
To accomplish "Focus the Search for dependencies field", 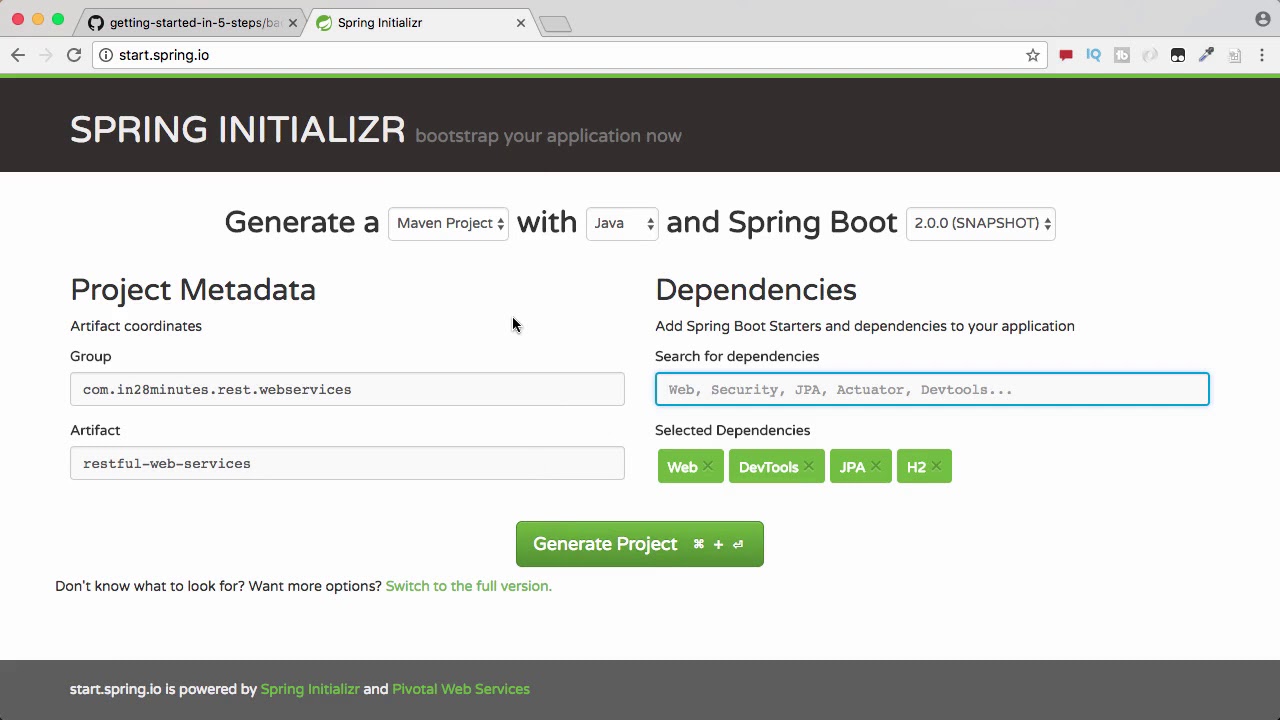I will (932, 389).
